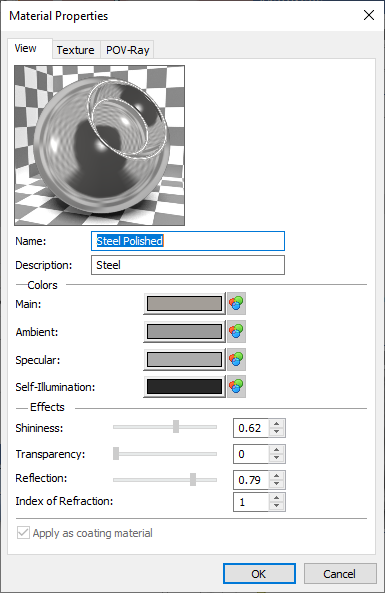The image size is (385, 593).
Task: Decrease Shininess value with down arrow
Action: [277, 432]
